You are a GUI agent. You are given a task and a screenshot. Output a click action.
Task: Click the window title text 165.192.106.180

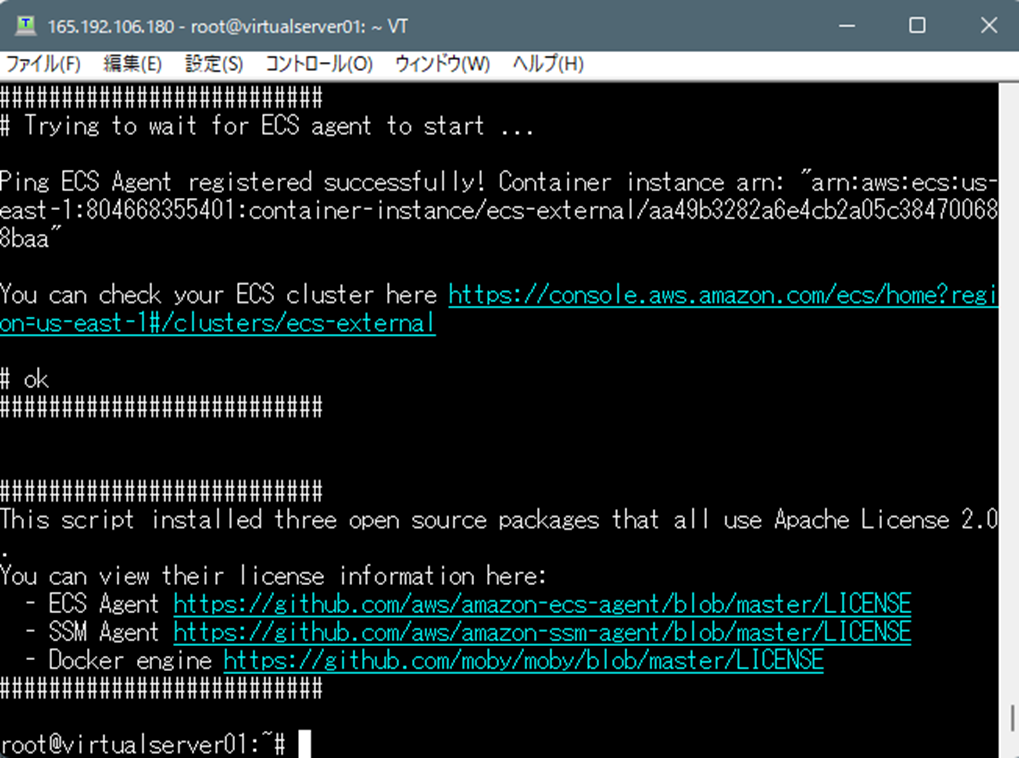tap(111, 27)
